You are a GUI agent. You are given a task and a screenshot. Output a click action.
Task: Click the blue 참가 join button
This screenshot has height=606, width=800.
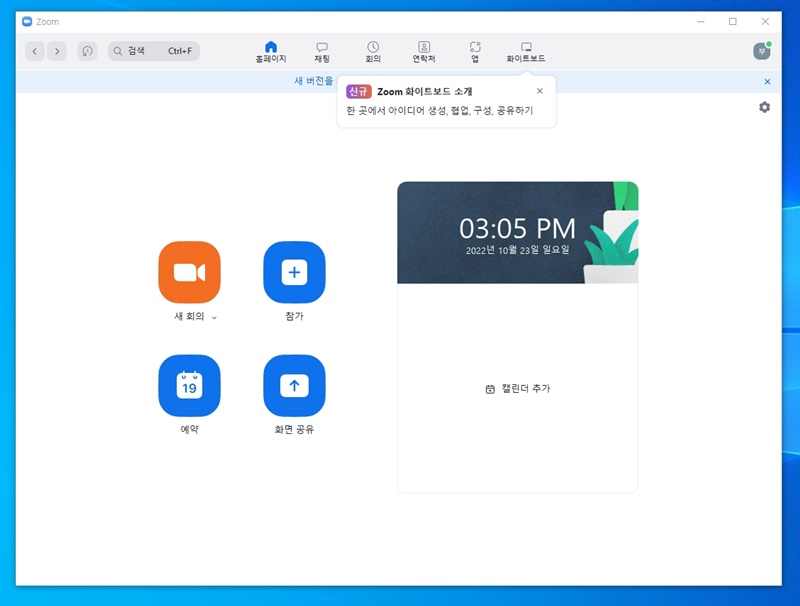tap(294, 272)
